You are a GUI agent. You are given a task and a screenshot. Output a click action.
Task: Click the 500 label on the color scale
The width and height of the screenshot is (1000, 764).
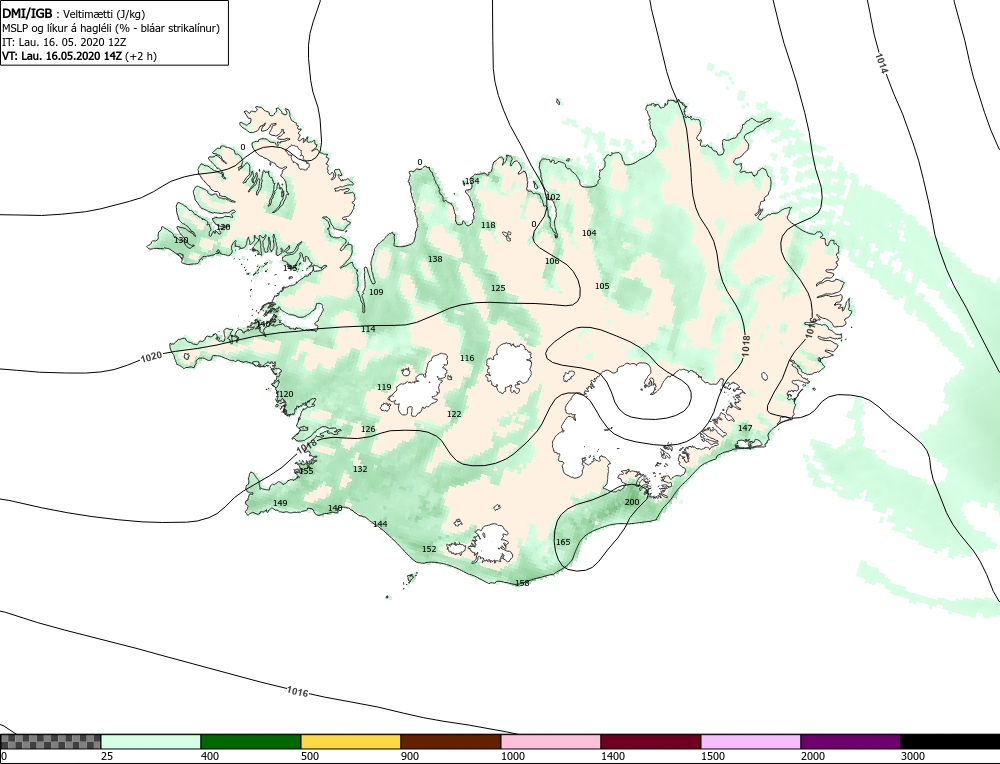(x=309, y=756)
